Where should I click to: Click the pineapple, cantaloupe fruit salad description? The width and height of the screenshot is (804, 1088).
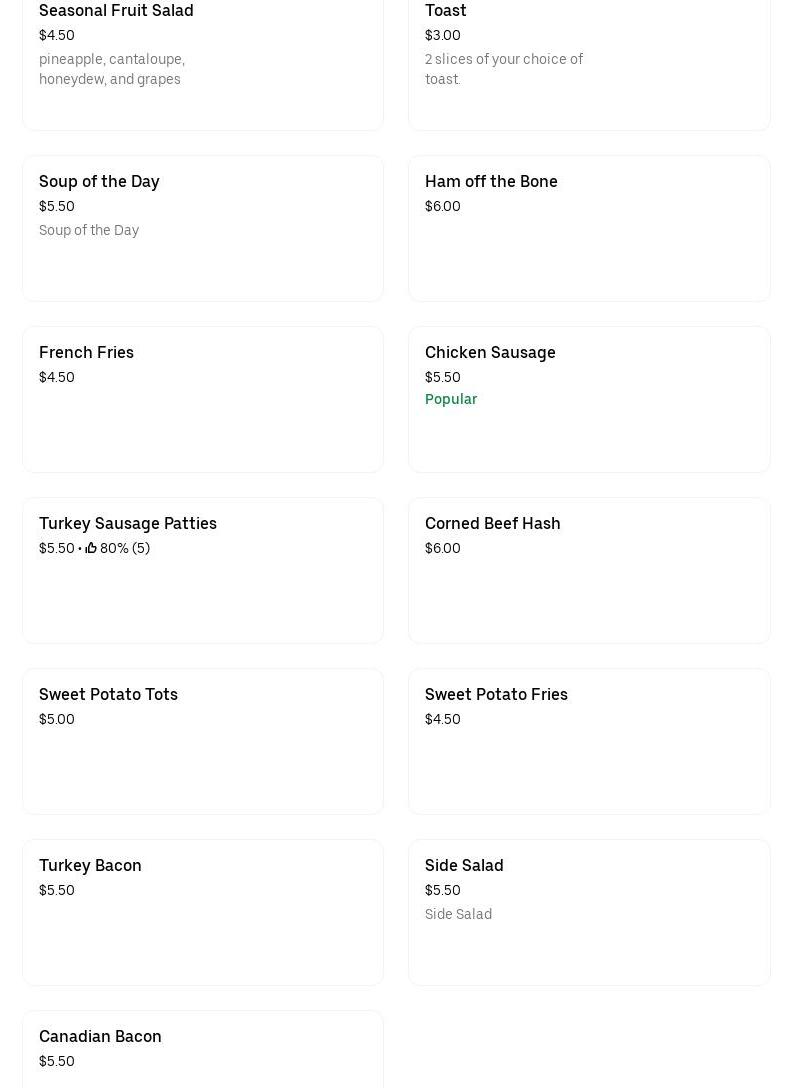(x=112, y=69)
